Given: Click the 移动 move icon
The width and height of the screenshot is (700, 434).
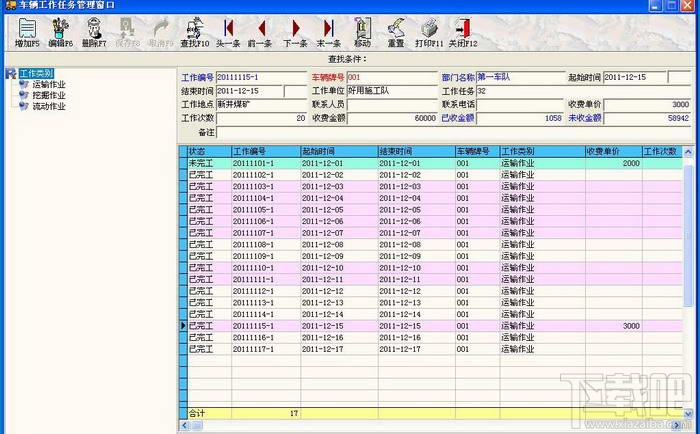Looking at the screenshot, I should pyautogui.click(x=362, y=32).
